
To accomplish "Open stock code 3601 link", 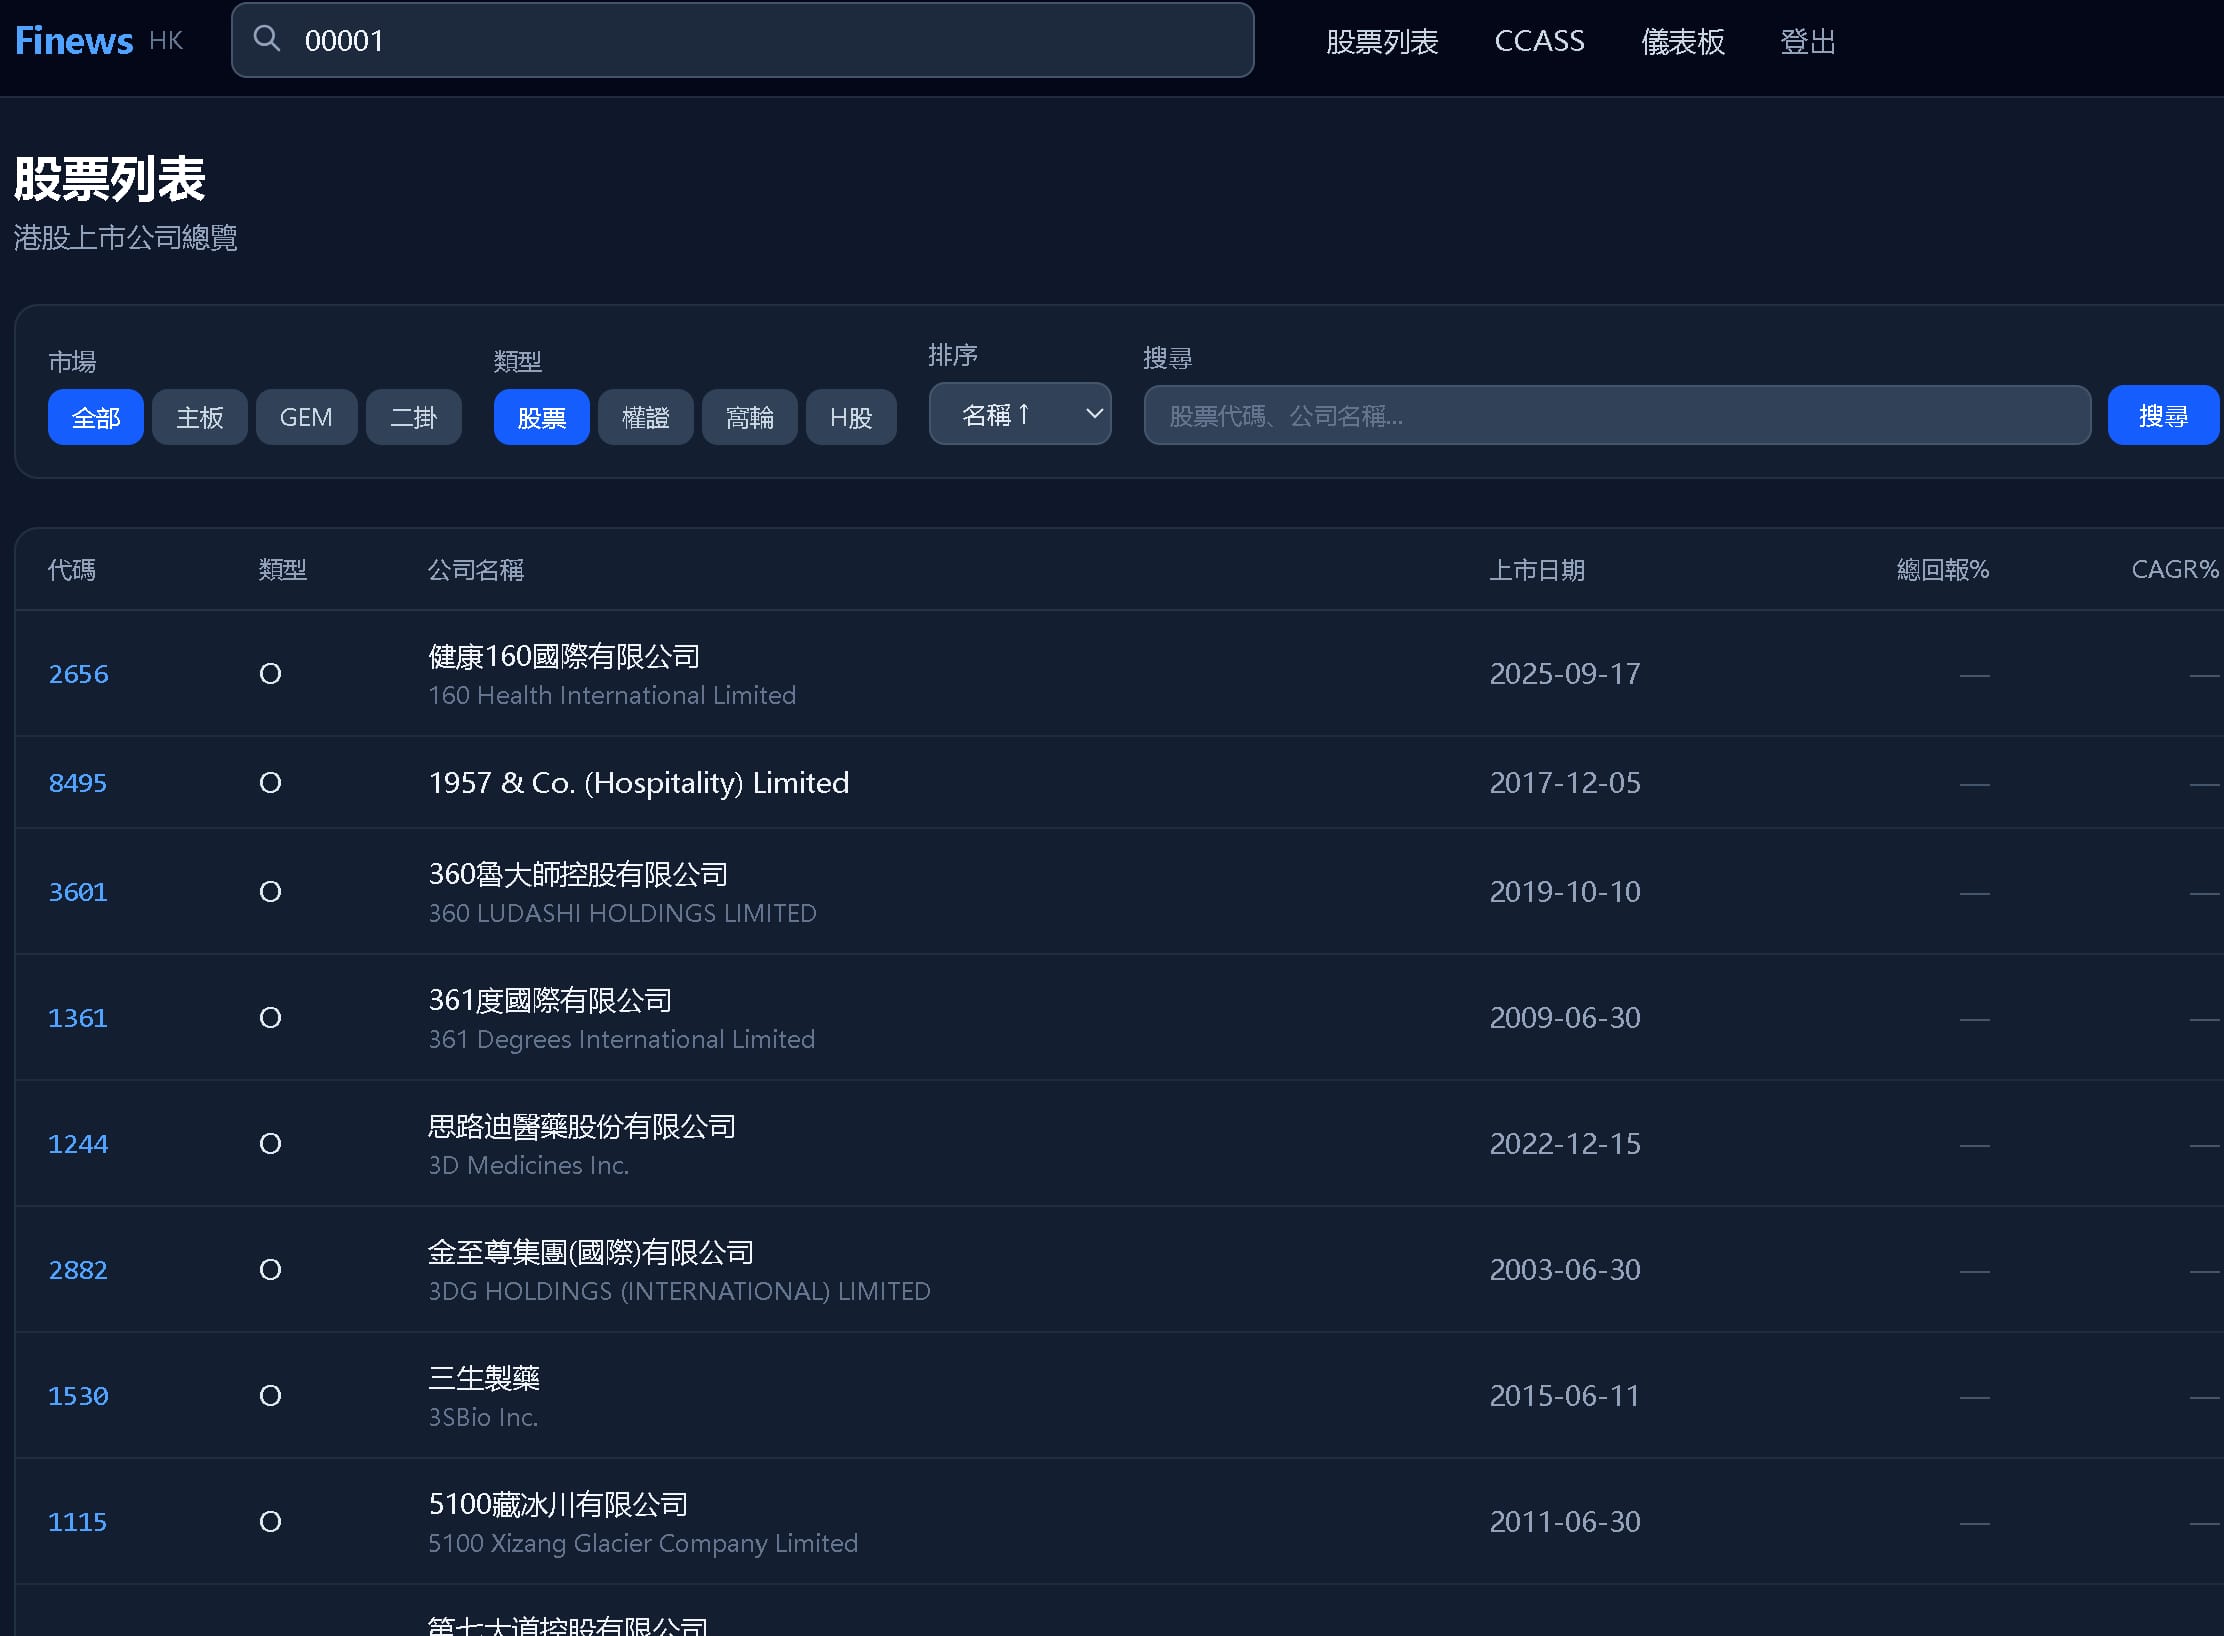I will (78, 892).
